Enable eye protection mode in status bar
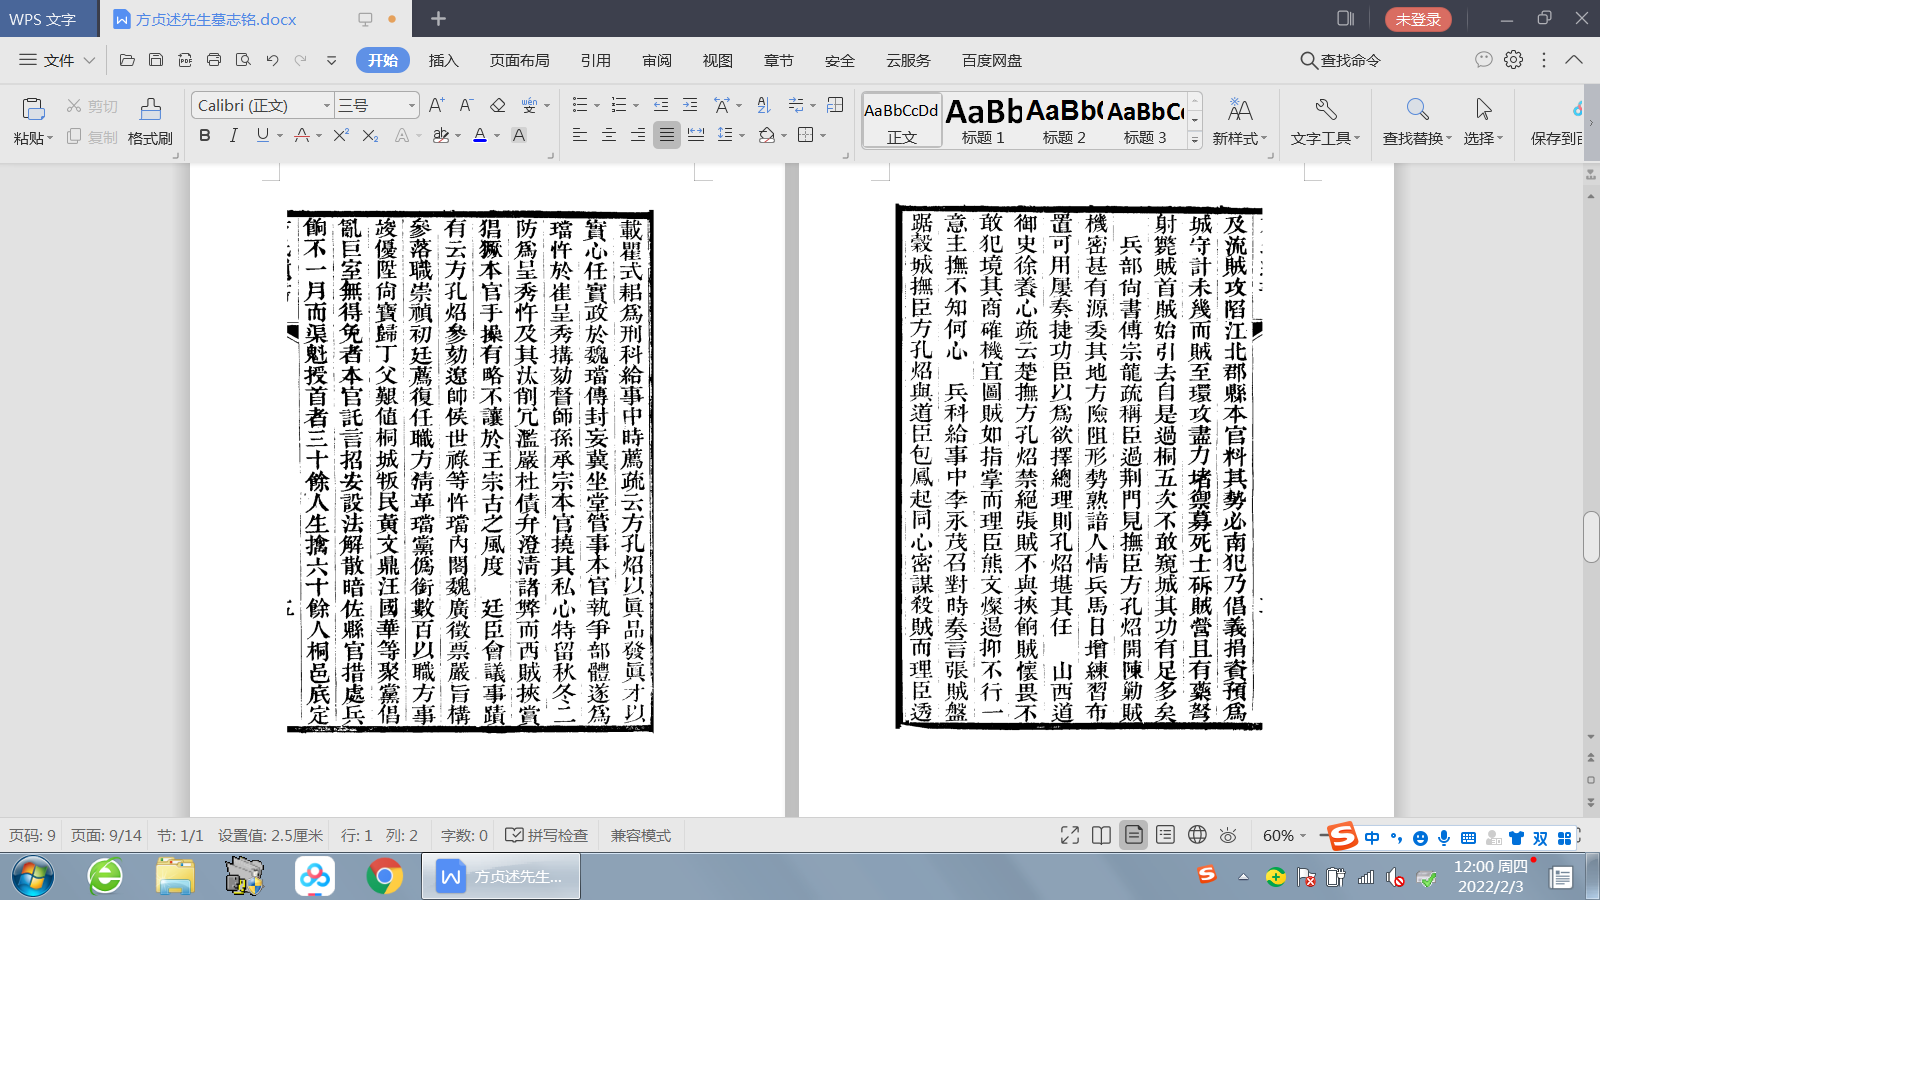 coord(1229,835)
